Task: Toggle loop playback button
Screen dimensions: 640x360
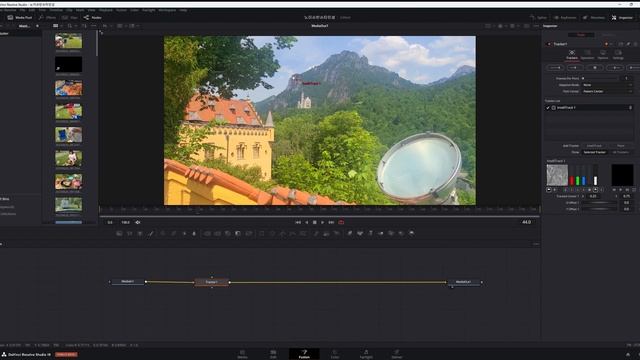Action: [x=341, y=222]
